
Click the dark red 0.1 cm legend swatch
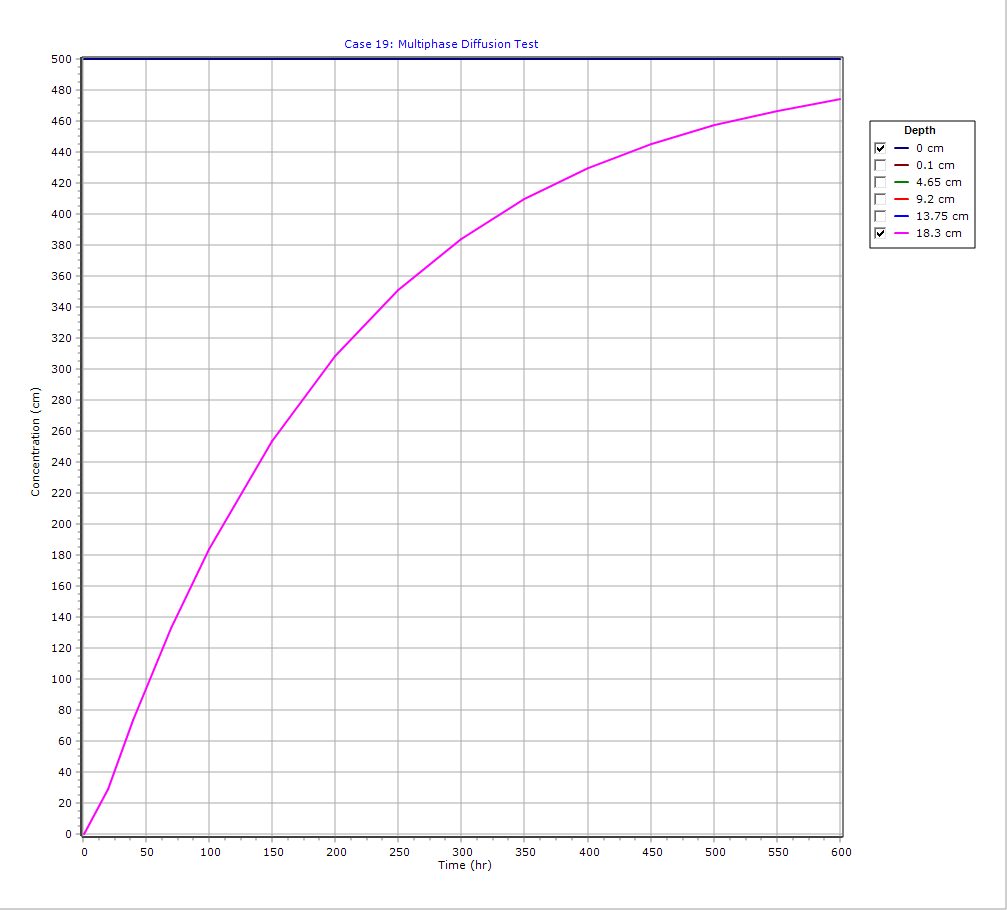click(901, 165)
